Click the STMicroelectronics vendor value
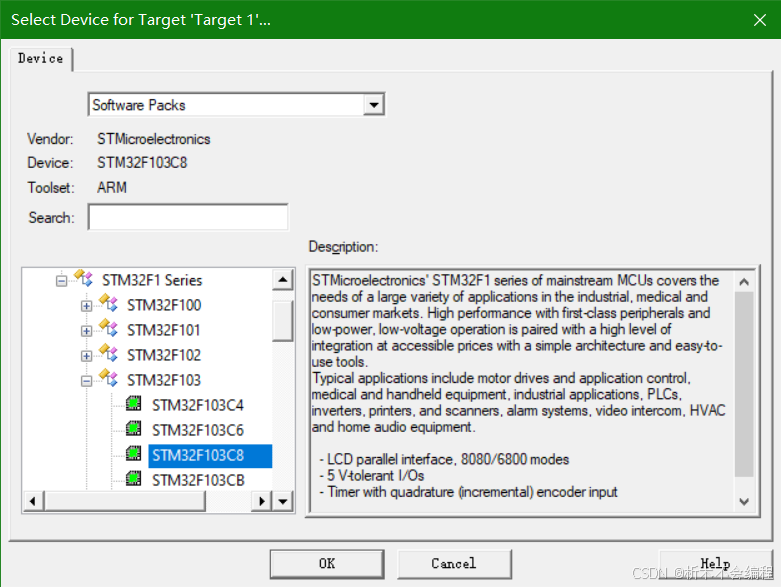Screen dimensions: 781x587 click(x=154, y=139)
